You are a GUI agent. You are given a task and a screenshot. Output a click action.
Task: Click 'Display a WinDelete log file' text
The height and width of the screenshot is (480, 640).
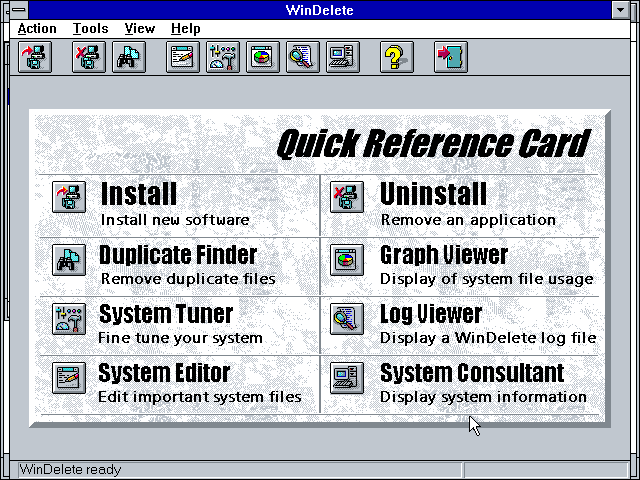[488, 338]
